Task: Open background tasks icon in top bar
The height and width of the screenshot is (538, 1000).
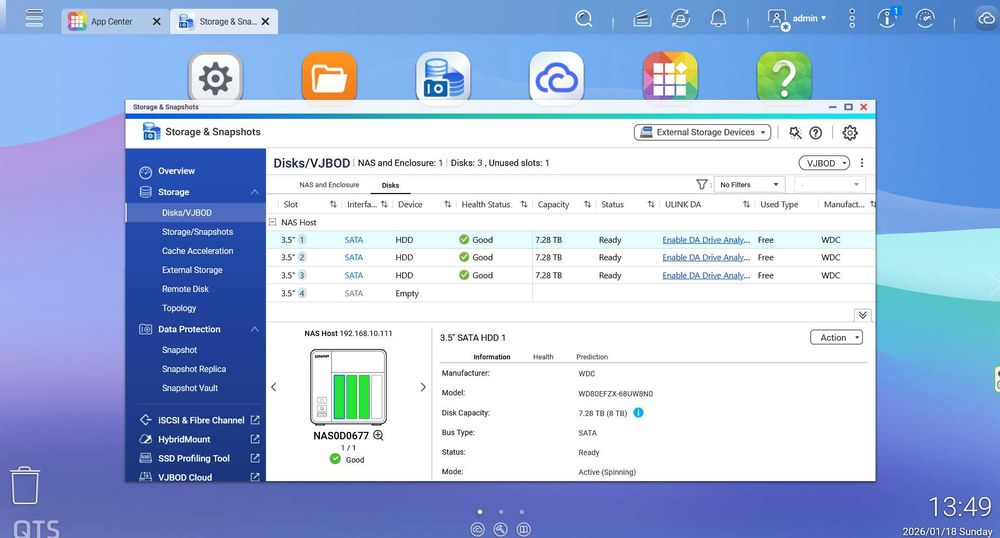Action: (x=642, y=19)
